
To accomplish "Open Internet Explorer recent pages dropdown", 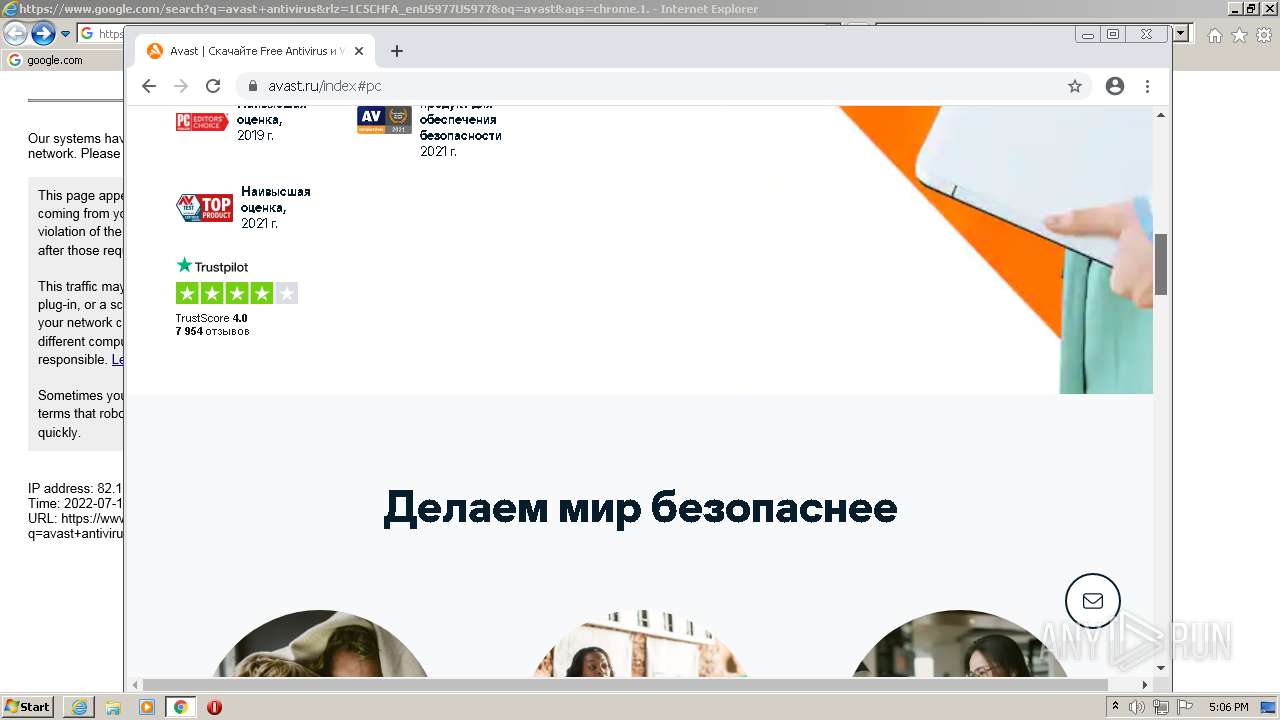I will [x=65, y=34].
